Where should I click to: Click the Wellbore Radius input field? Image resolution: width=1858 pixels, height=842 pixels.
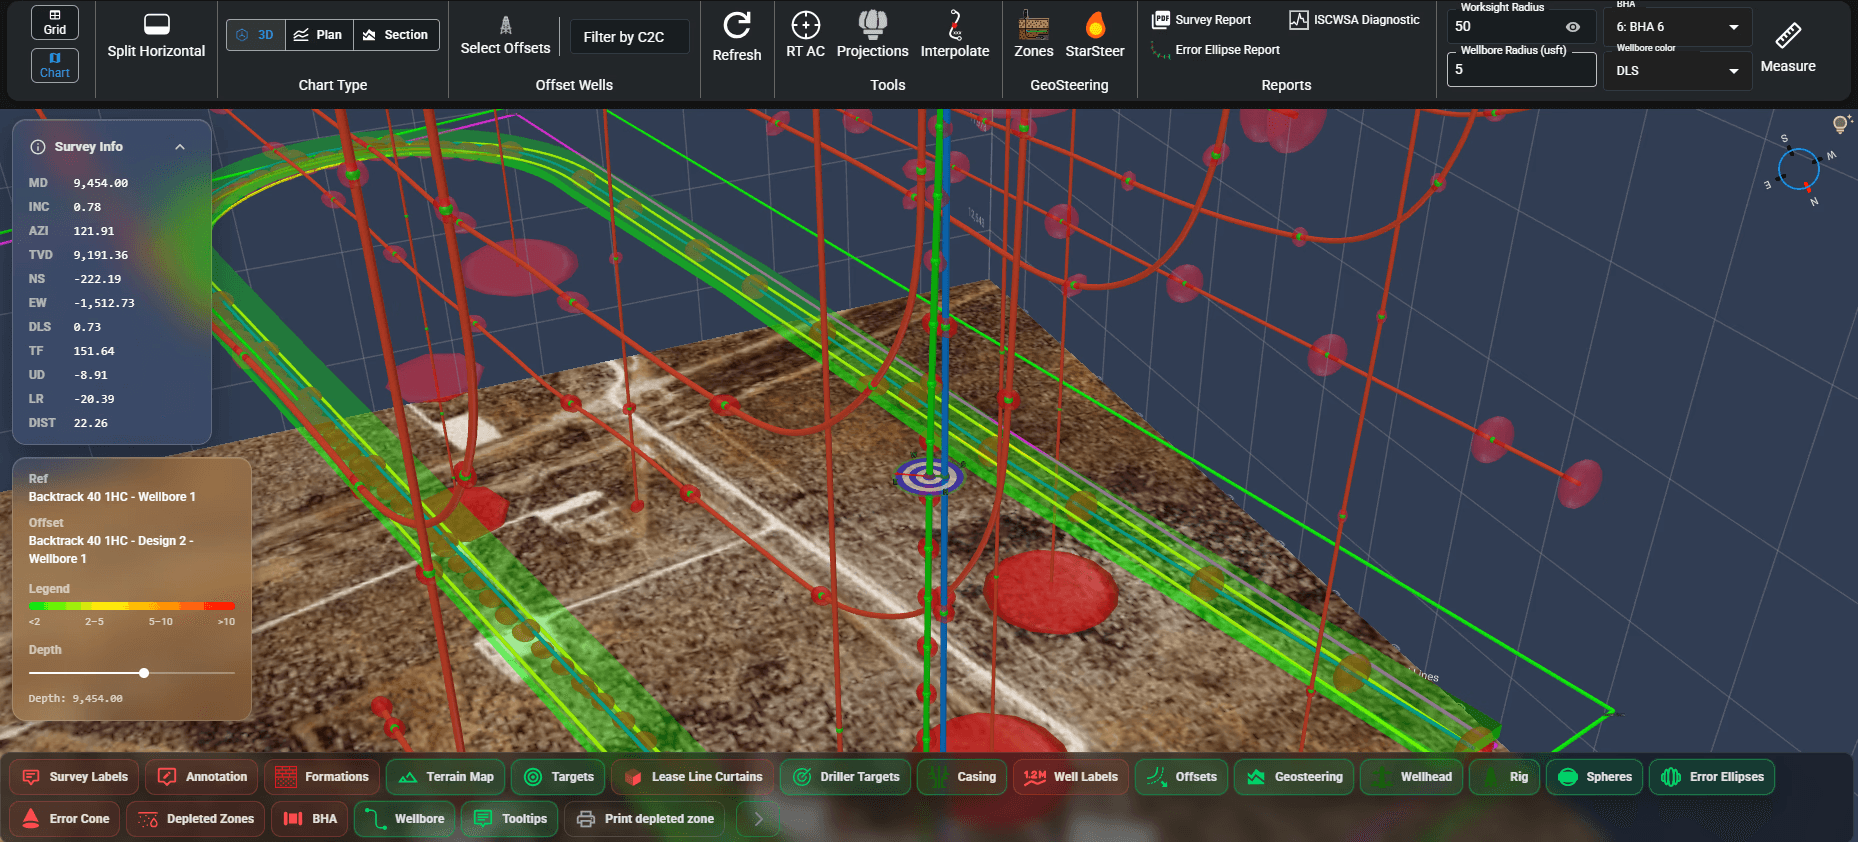point(1521,69)
